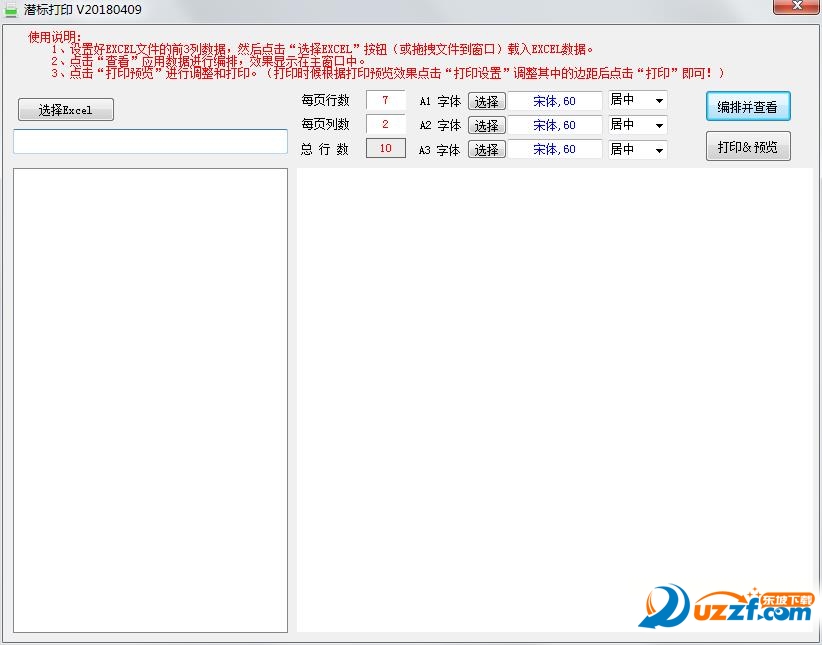The width and height of the screenshot is (822, 645).
Task: Click the 选择Excel button
Action: click(66, 110)
